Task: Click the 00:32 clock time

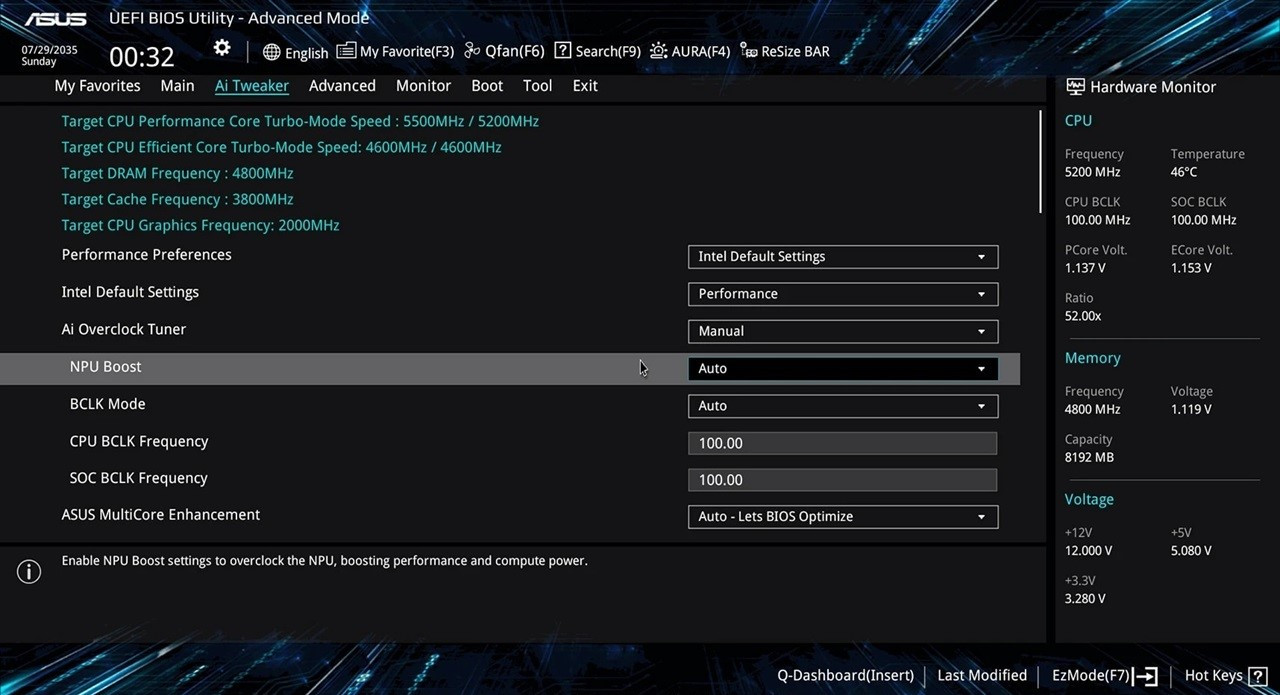Action: click(142, 56)
